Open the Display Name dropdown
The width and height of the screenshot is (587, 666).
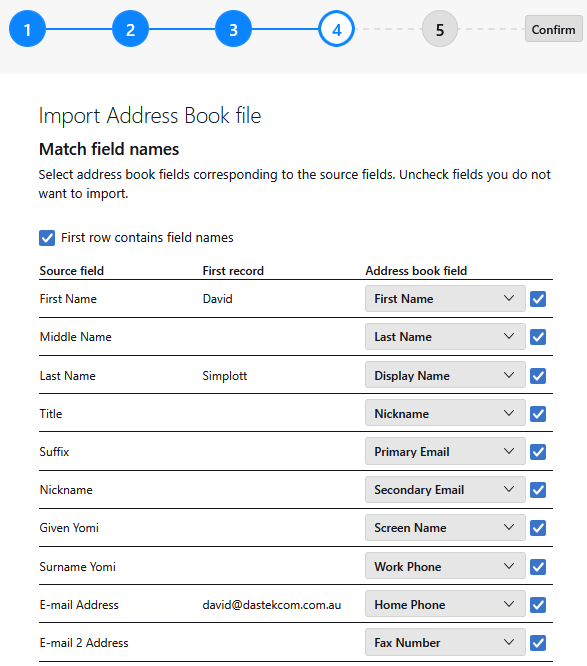coord(445,375)
